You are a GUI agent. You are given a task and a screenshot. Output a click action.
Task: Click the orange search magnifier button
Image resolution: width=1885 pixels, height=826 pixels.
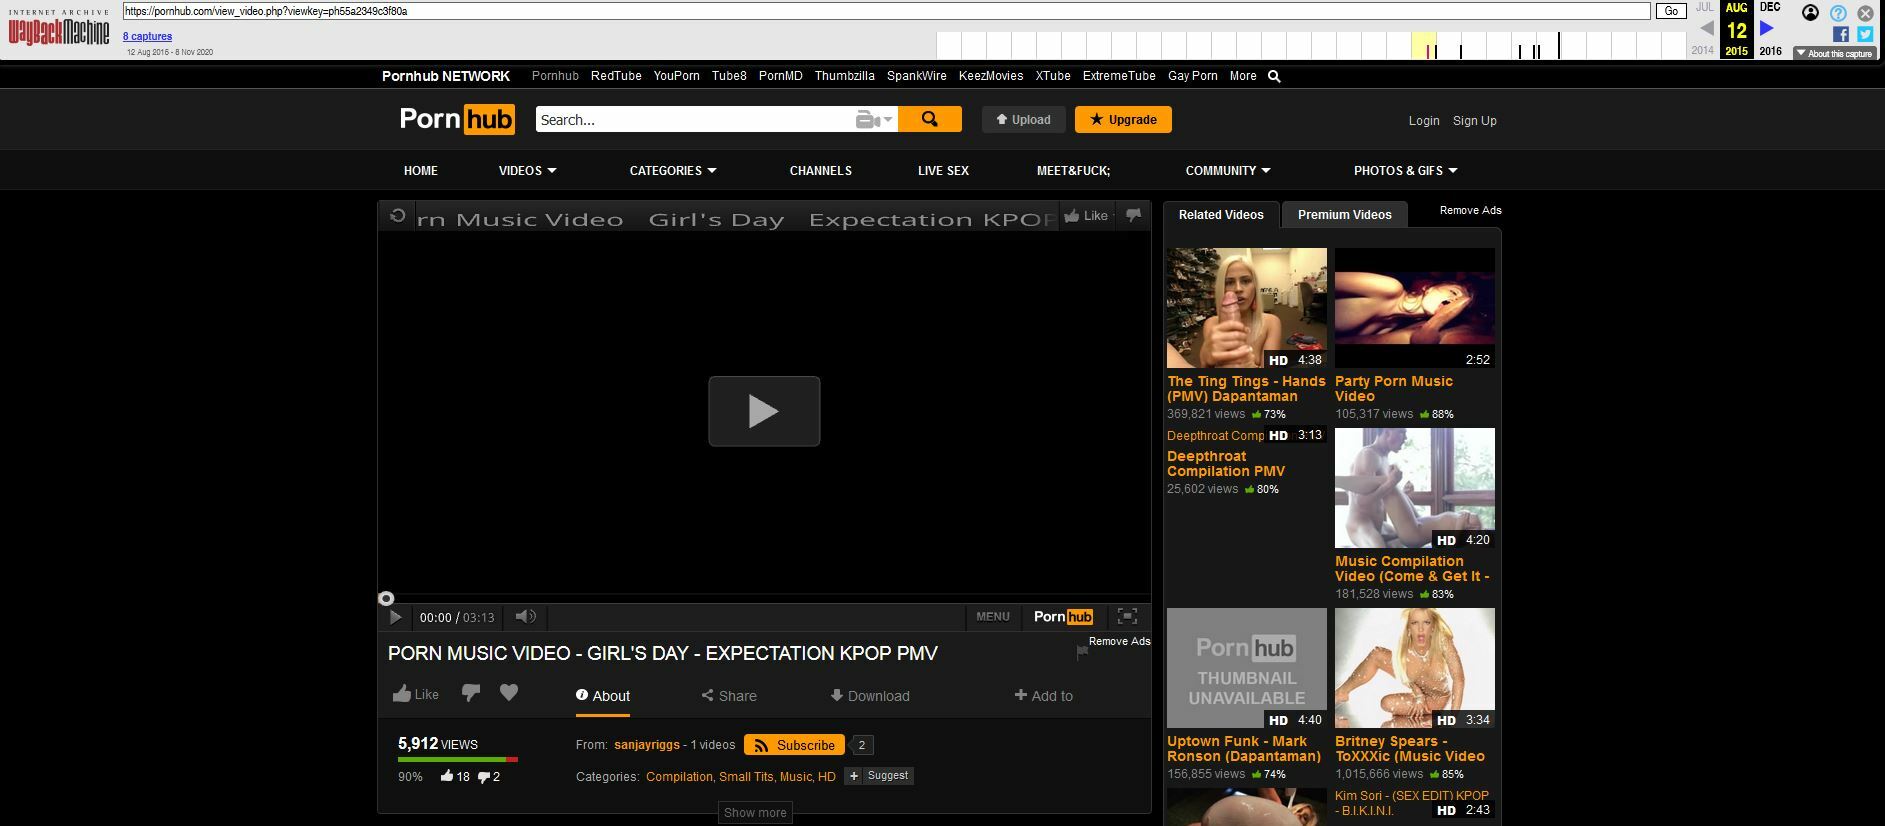(930, 119)
